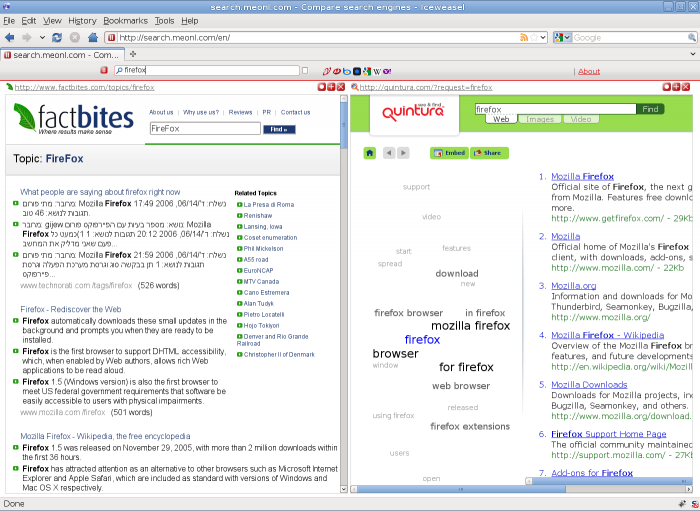
Task: Open the Firefox Support Home Page link
Action: tap(608, 434)
